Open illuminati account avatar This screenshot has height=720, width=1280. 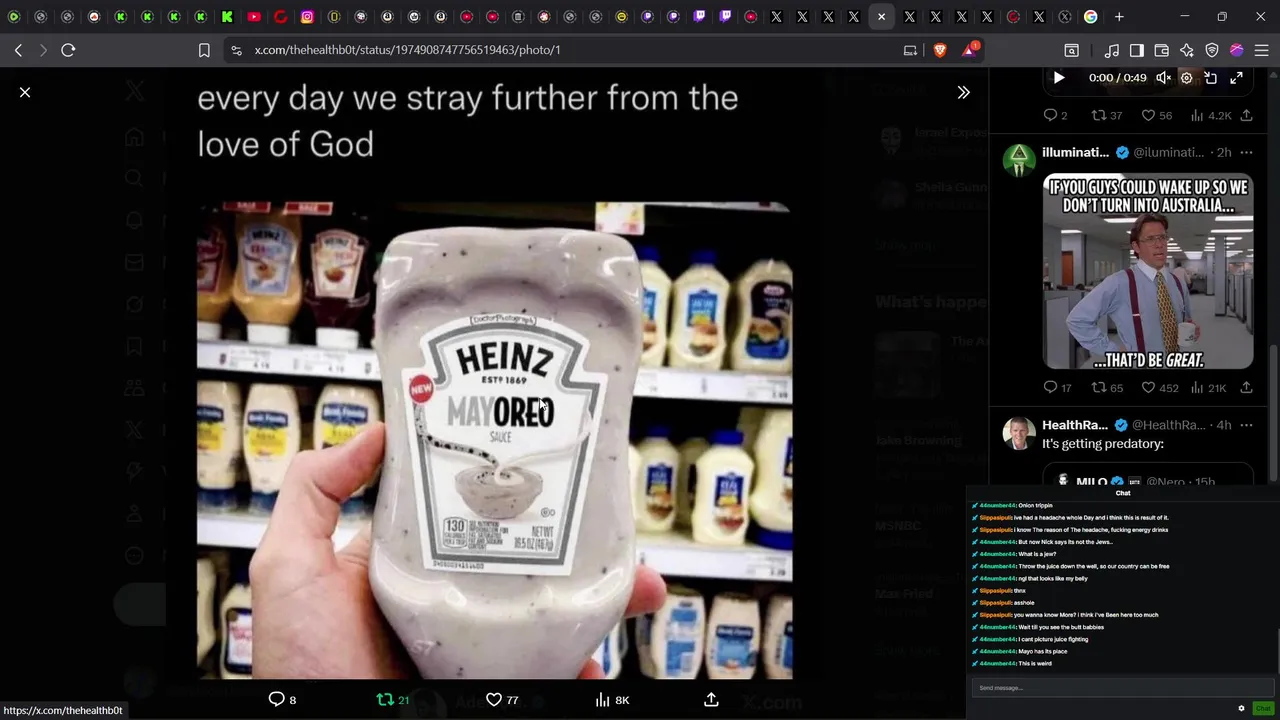(x=1019, y=160)
